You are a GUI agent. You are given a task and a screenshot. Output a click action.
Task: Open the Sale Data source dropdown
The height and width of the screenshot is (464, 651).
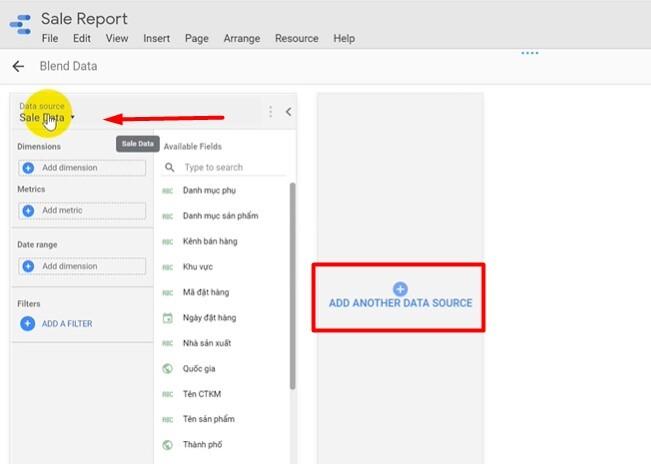pyautogui.click(x=47, y=117)
